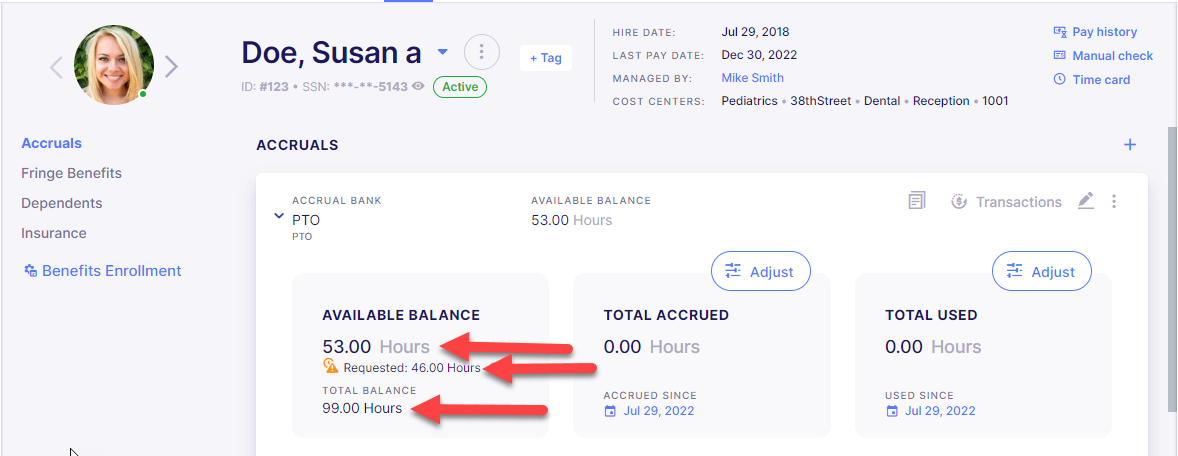Select Dependents in the side menu
This screenshot has width=1178, height=456.
(62, 204)
